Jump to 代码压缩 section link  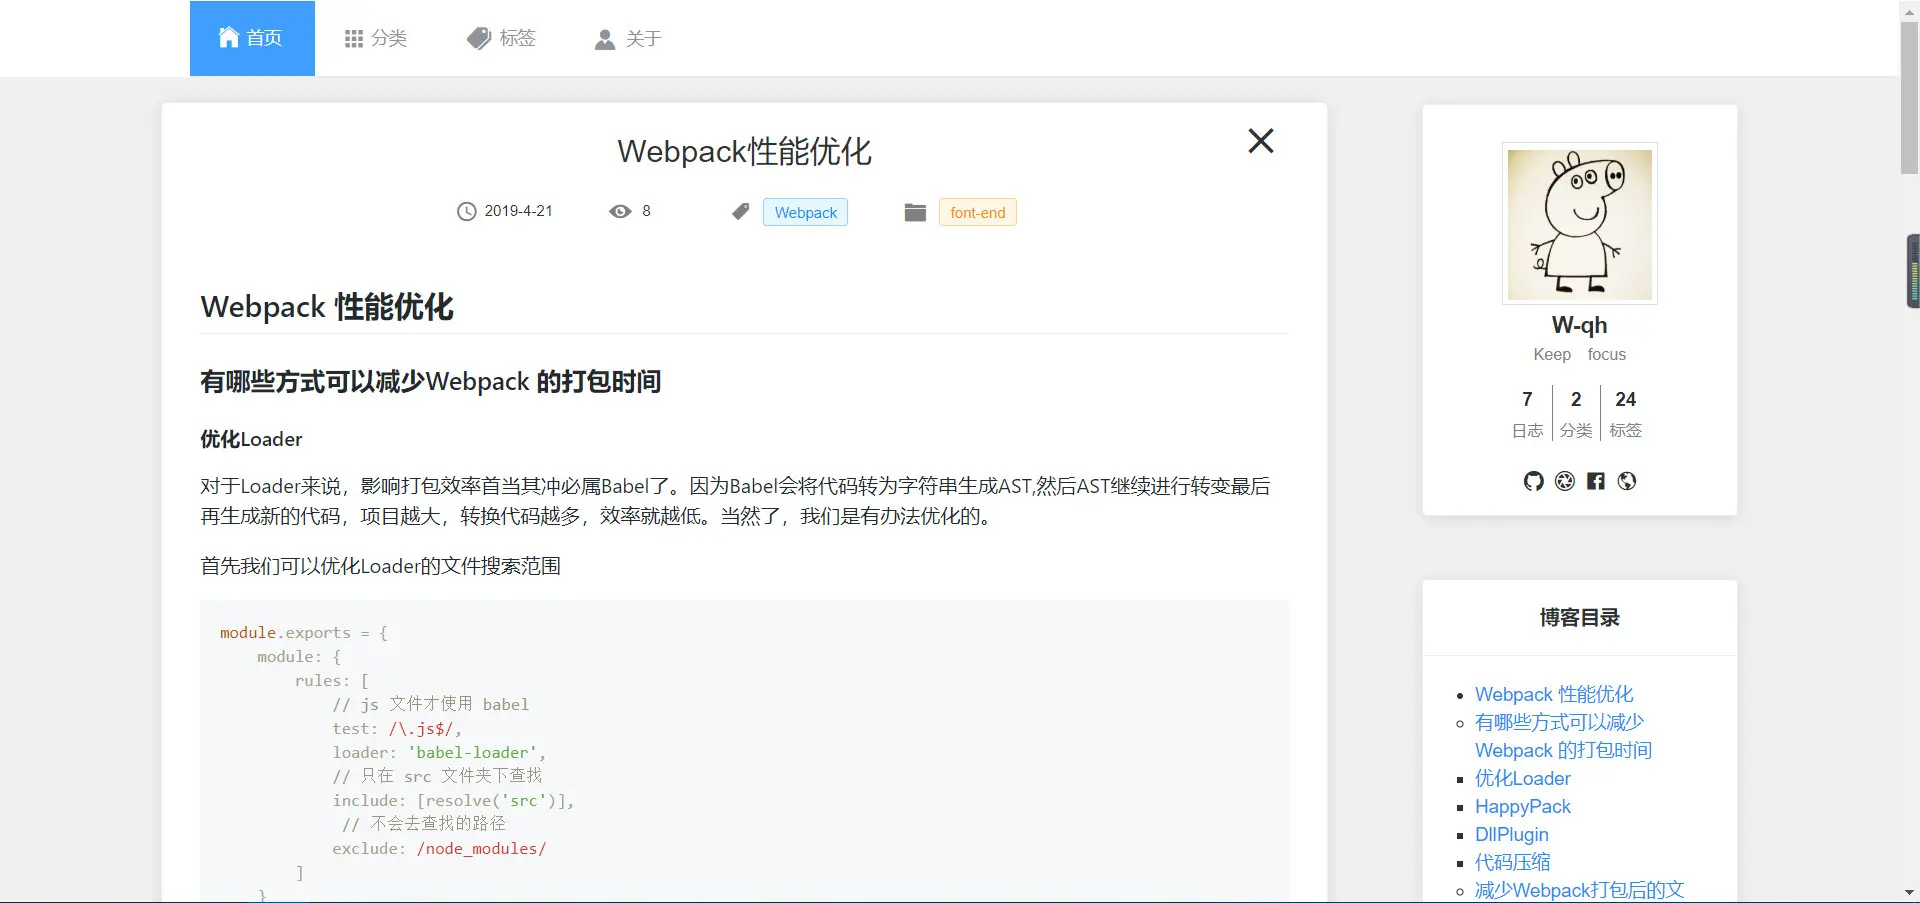coord(1513,862)
